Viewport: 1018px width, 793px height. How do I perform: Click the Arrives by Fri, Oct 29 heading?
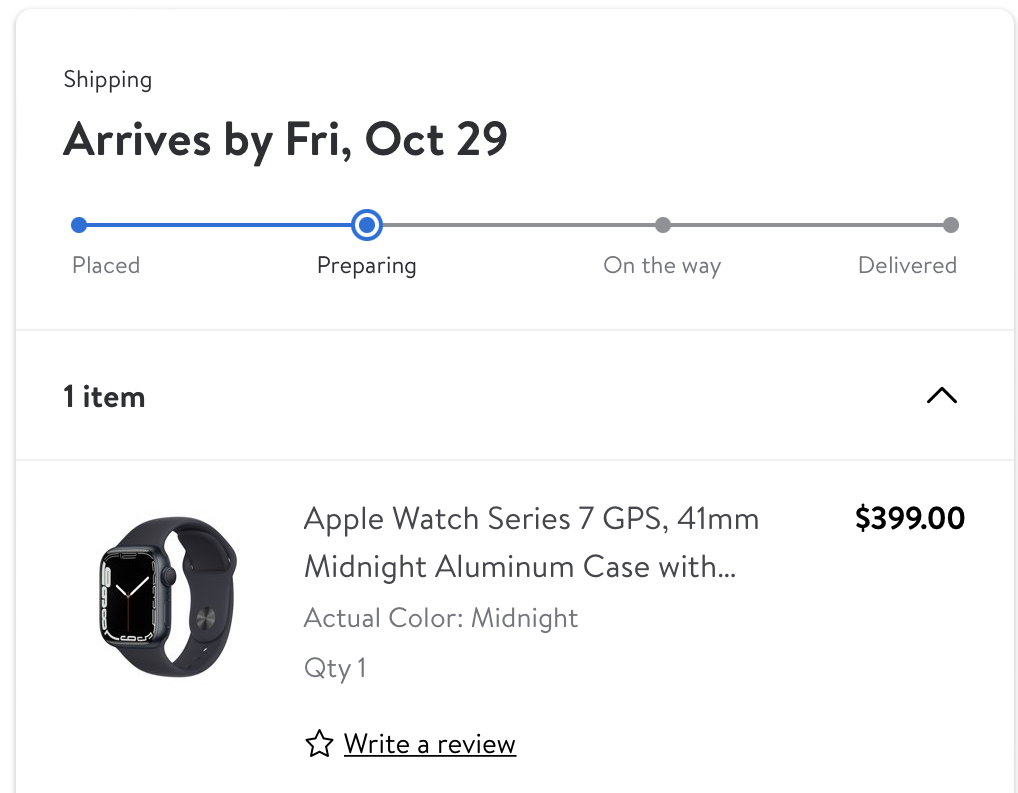pos(285,139)
